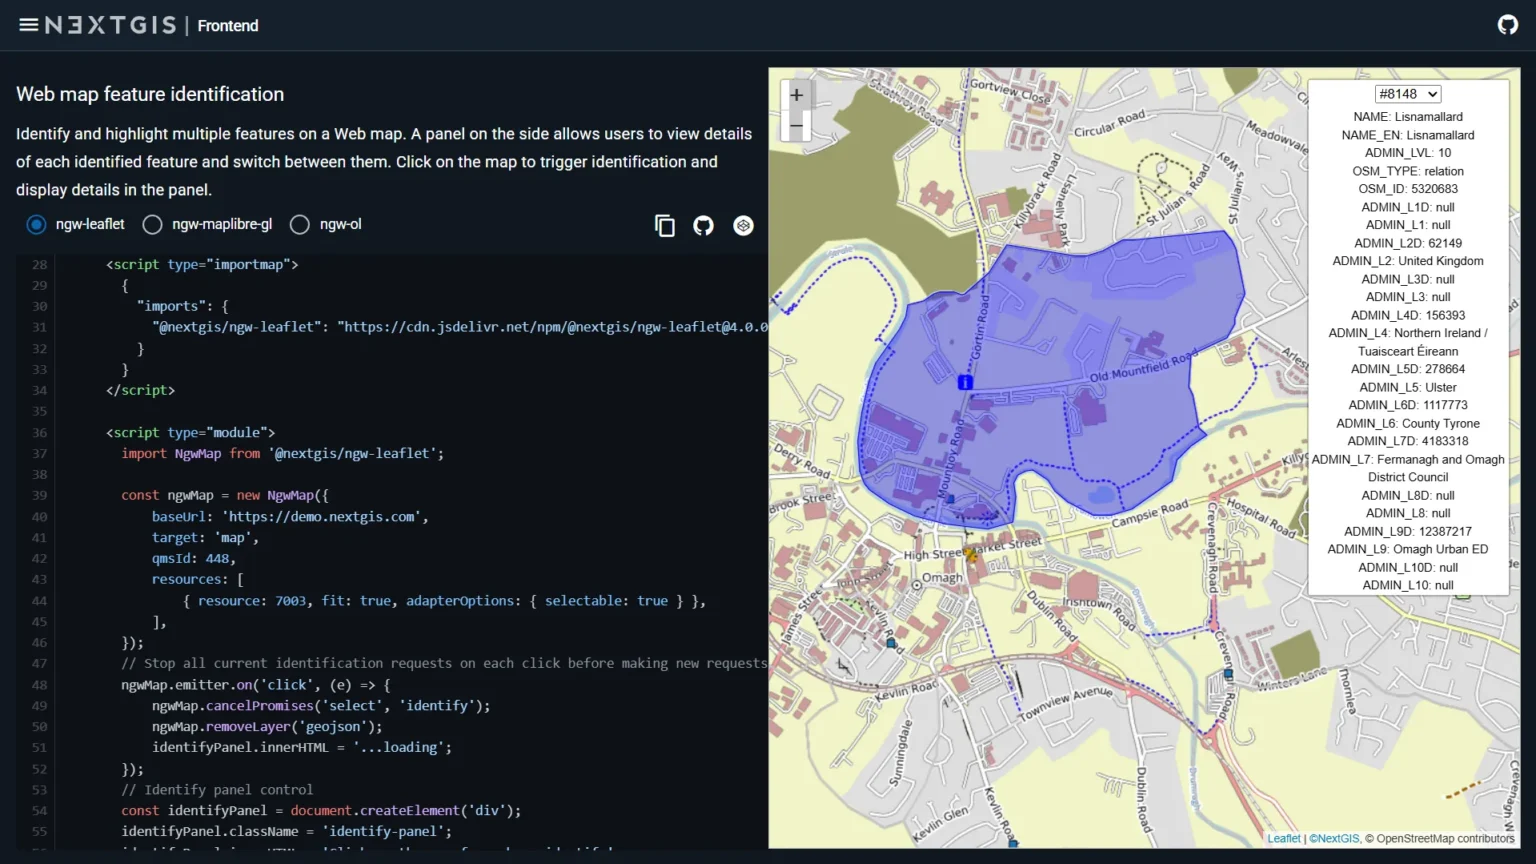Viewport: 1536px width, 864px height.
Task: Copy the example code to clipboard
Action: pos(664,226)
